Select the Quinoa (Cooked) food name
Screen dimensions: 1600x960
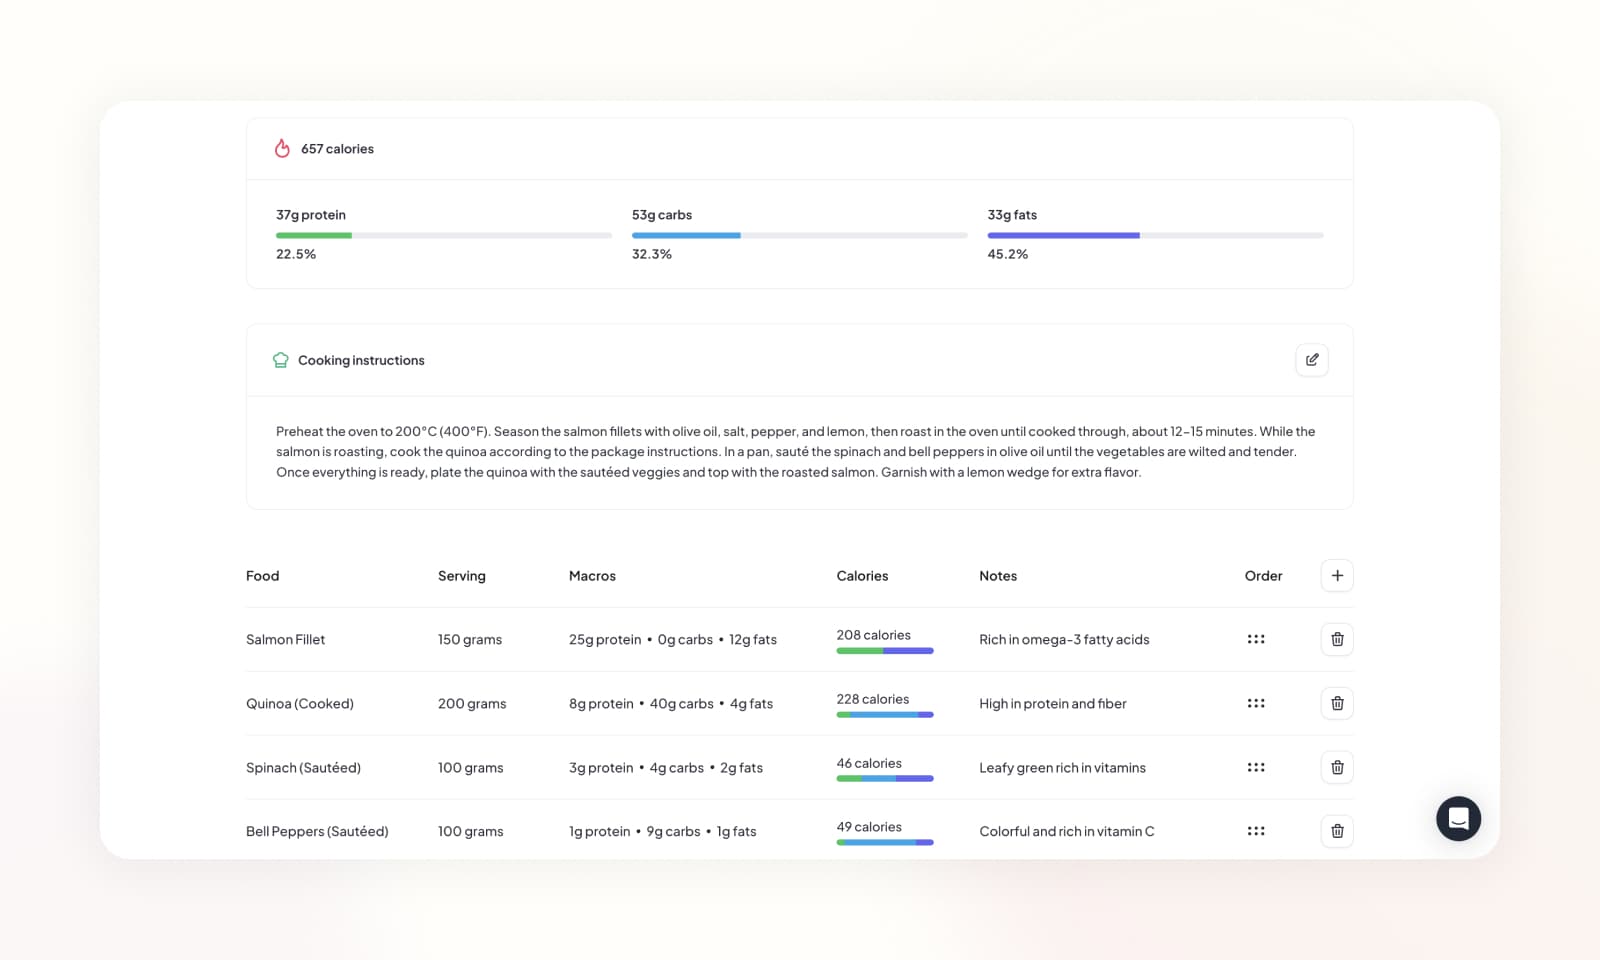299,704
